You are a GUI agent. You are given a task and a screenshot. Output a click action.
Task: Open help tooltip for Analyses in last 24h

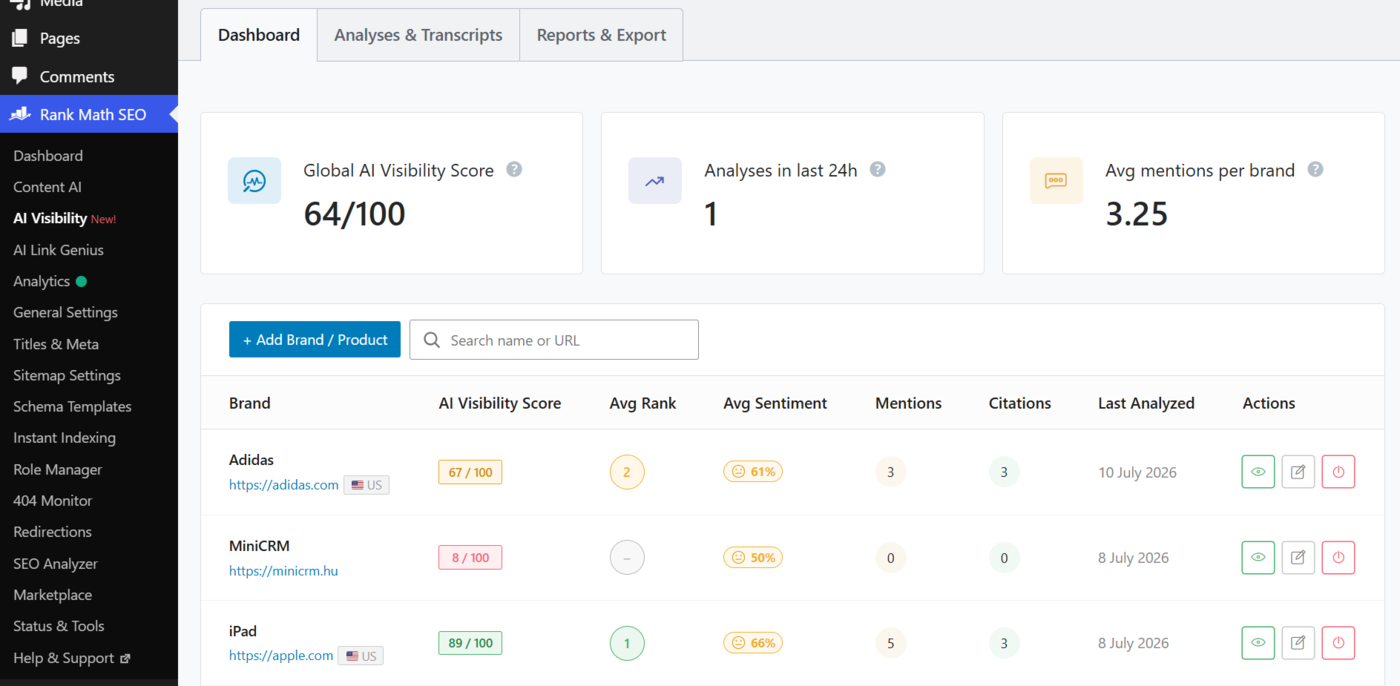[x=877, y=169]
